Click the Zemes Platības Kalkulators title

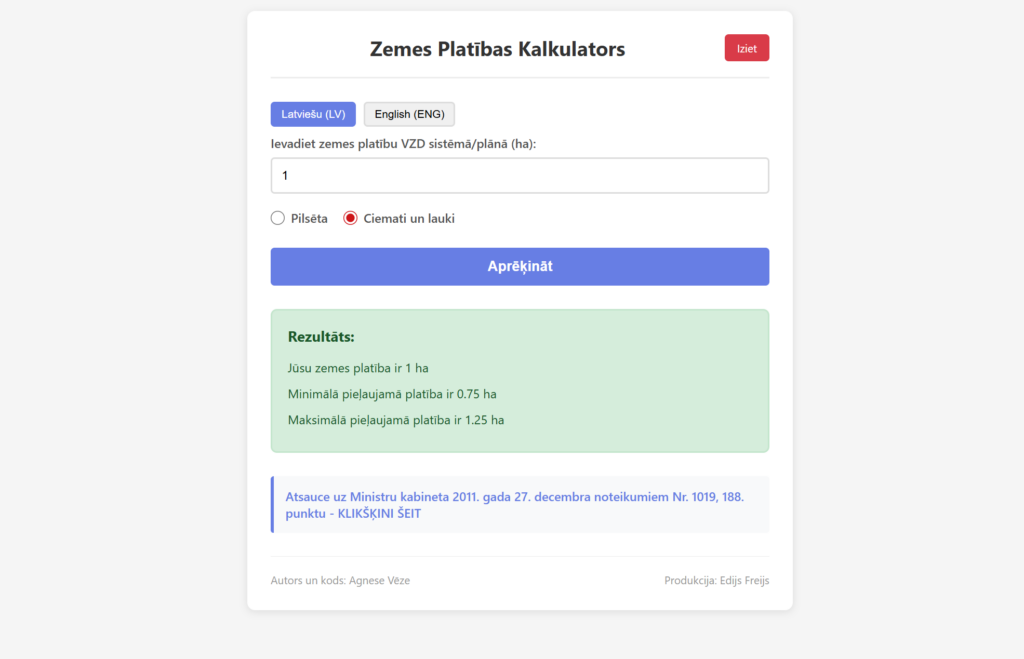(497, 49)
